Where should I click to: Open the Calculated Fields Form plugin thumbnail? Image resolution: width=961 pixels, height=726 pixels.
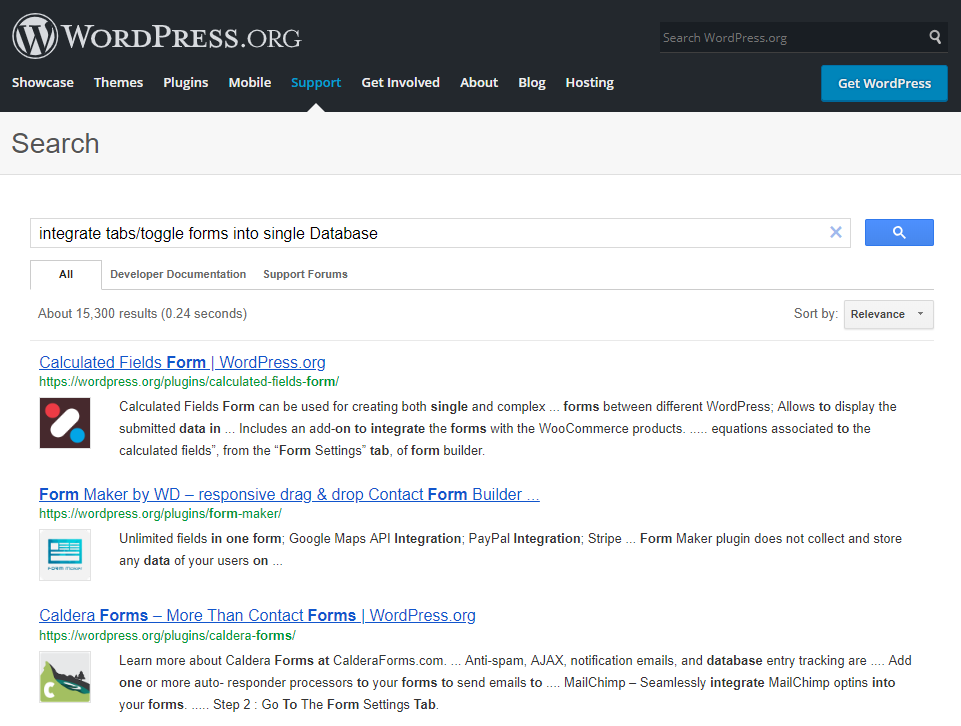pyautogui.click(x=65, y=423)
